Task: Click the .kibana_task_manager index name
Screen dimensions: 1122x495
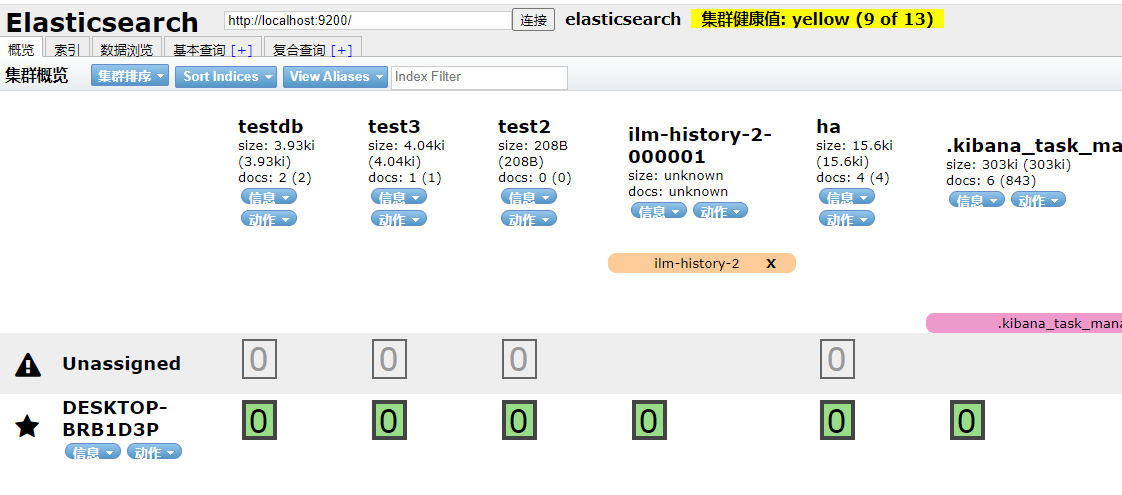Action: [x=1034, y=147]
